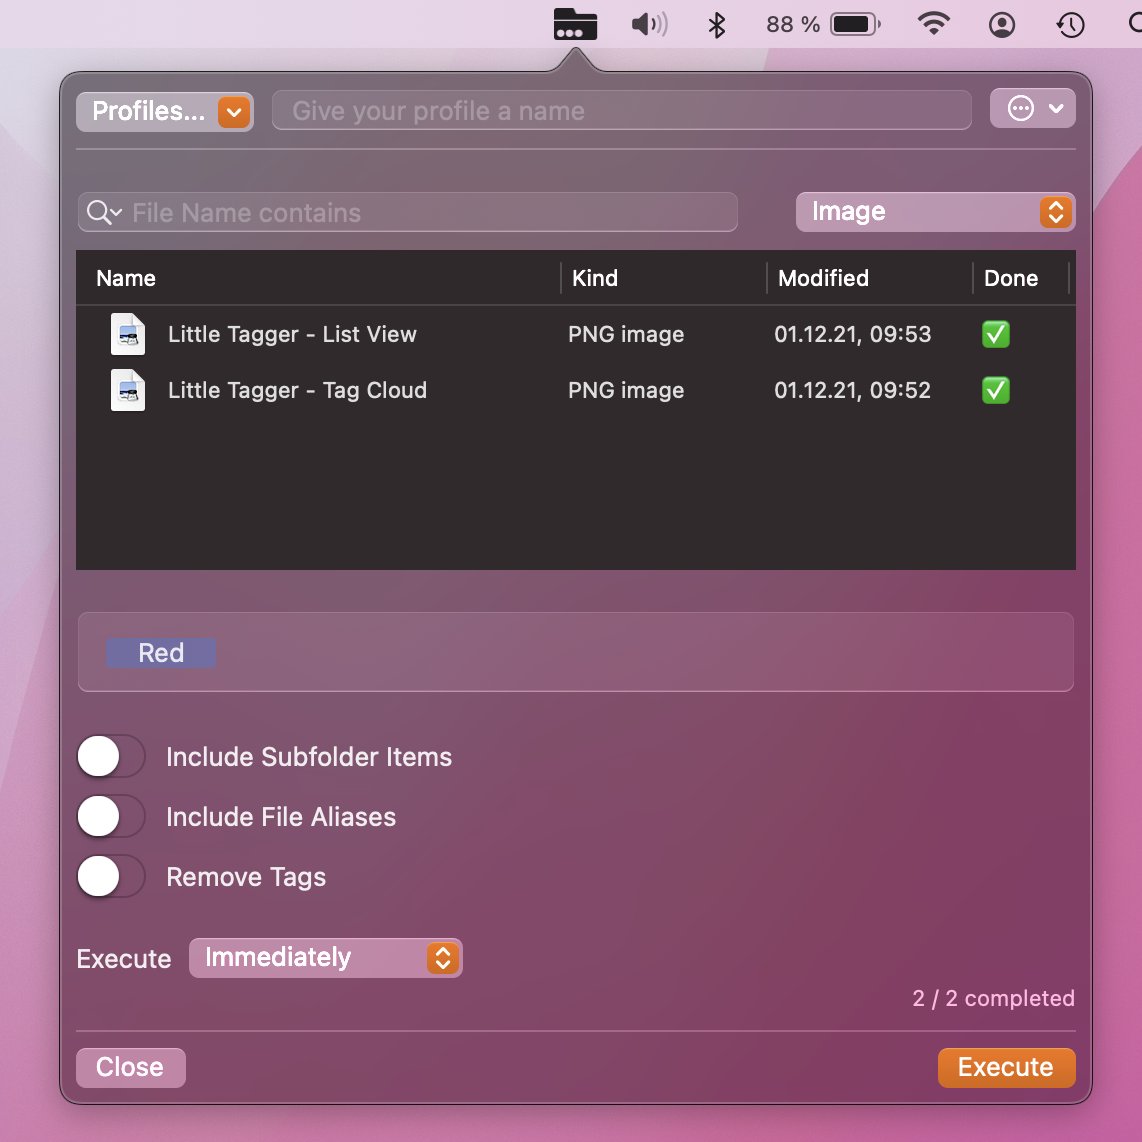1142x1142 pixels.
Task: Select the row Little Tagger - List View
Action: (x=575, y=334)
